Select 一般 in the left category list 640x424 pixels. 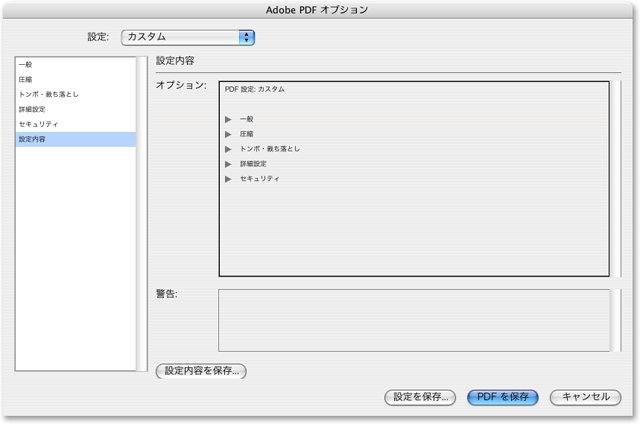(x=26, y=64)
